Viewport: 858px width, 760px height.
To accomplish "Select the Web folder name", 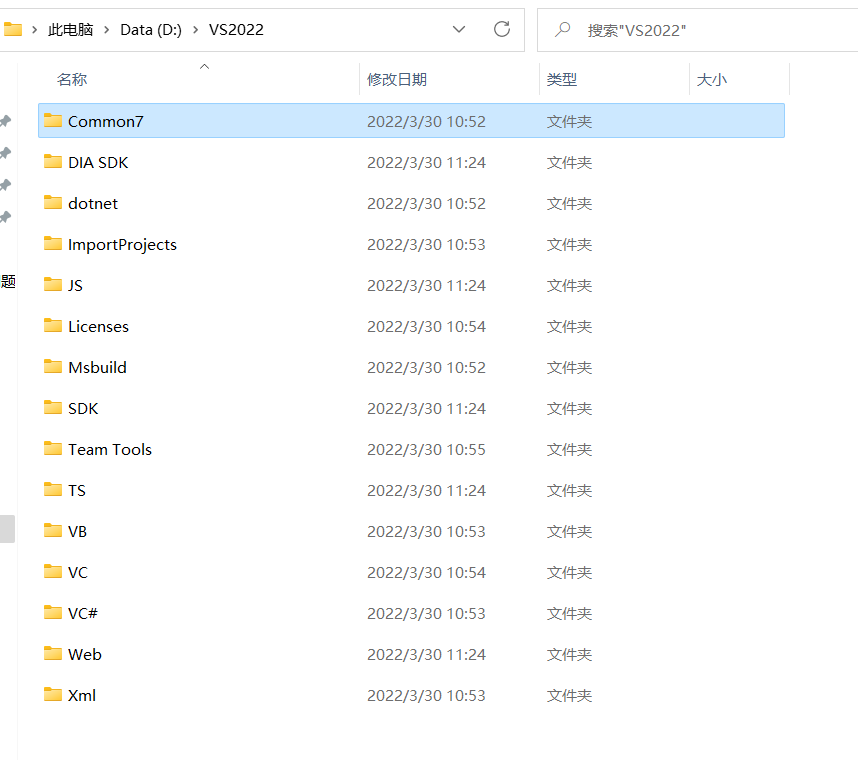I will click(84, 655).
